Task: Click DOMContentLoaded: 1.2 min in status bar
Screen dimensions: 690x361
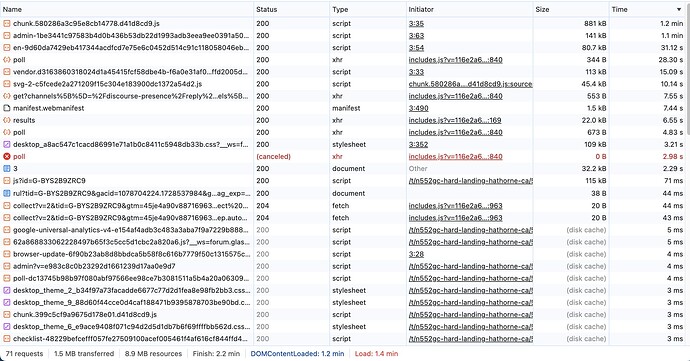Action: tap(297, 354)
